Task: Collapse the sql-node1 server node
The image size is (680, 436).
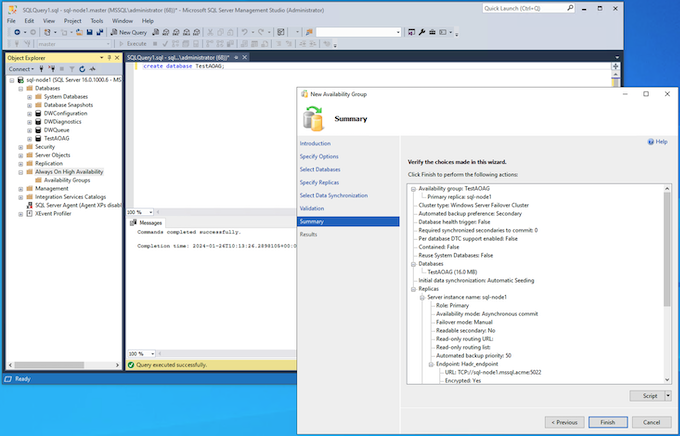Action: coord(12,80)
